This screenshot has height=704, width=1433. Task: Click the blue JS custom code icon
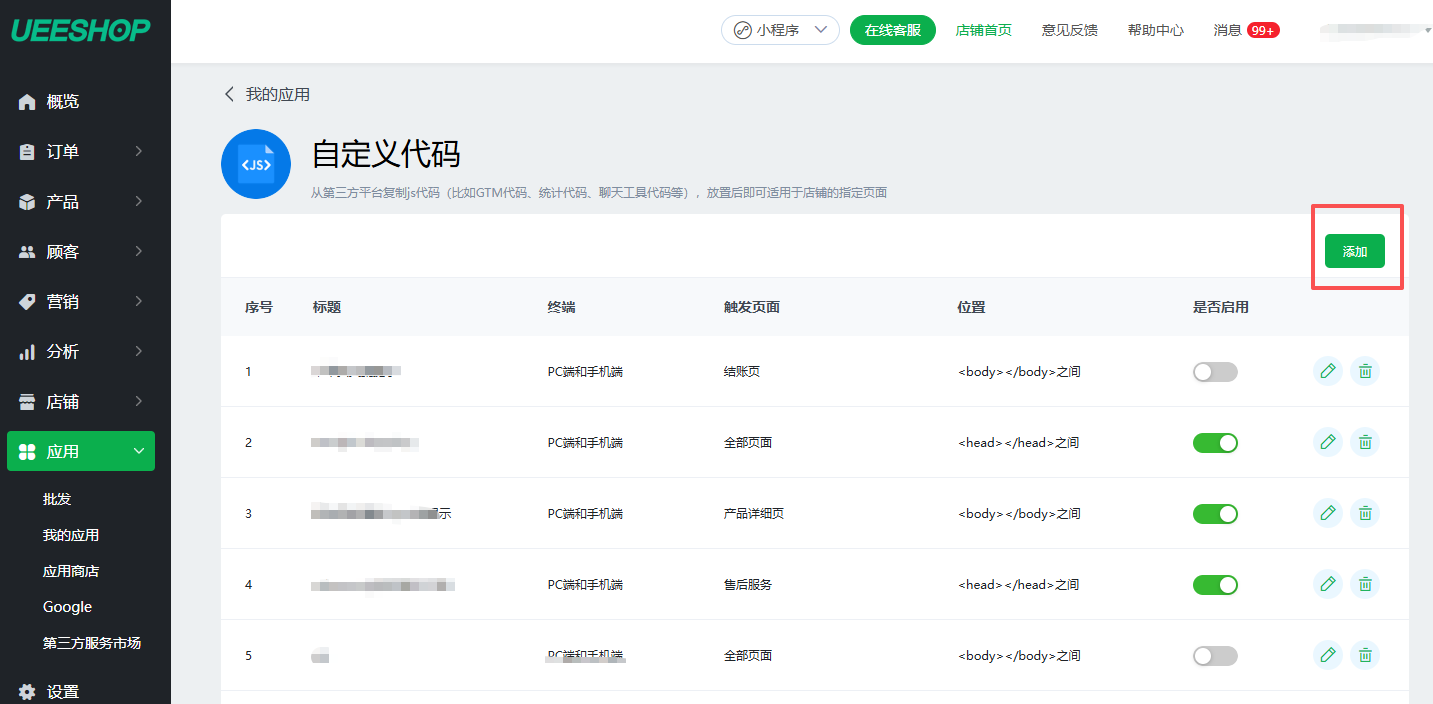point(256,164)
